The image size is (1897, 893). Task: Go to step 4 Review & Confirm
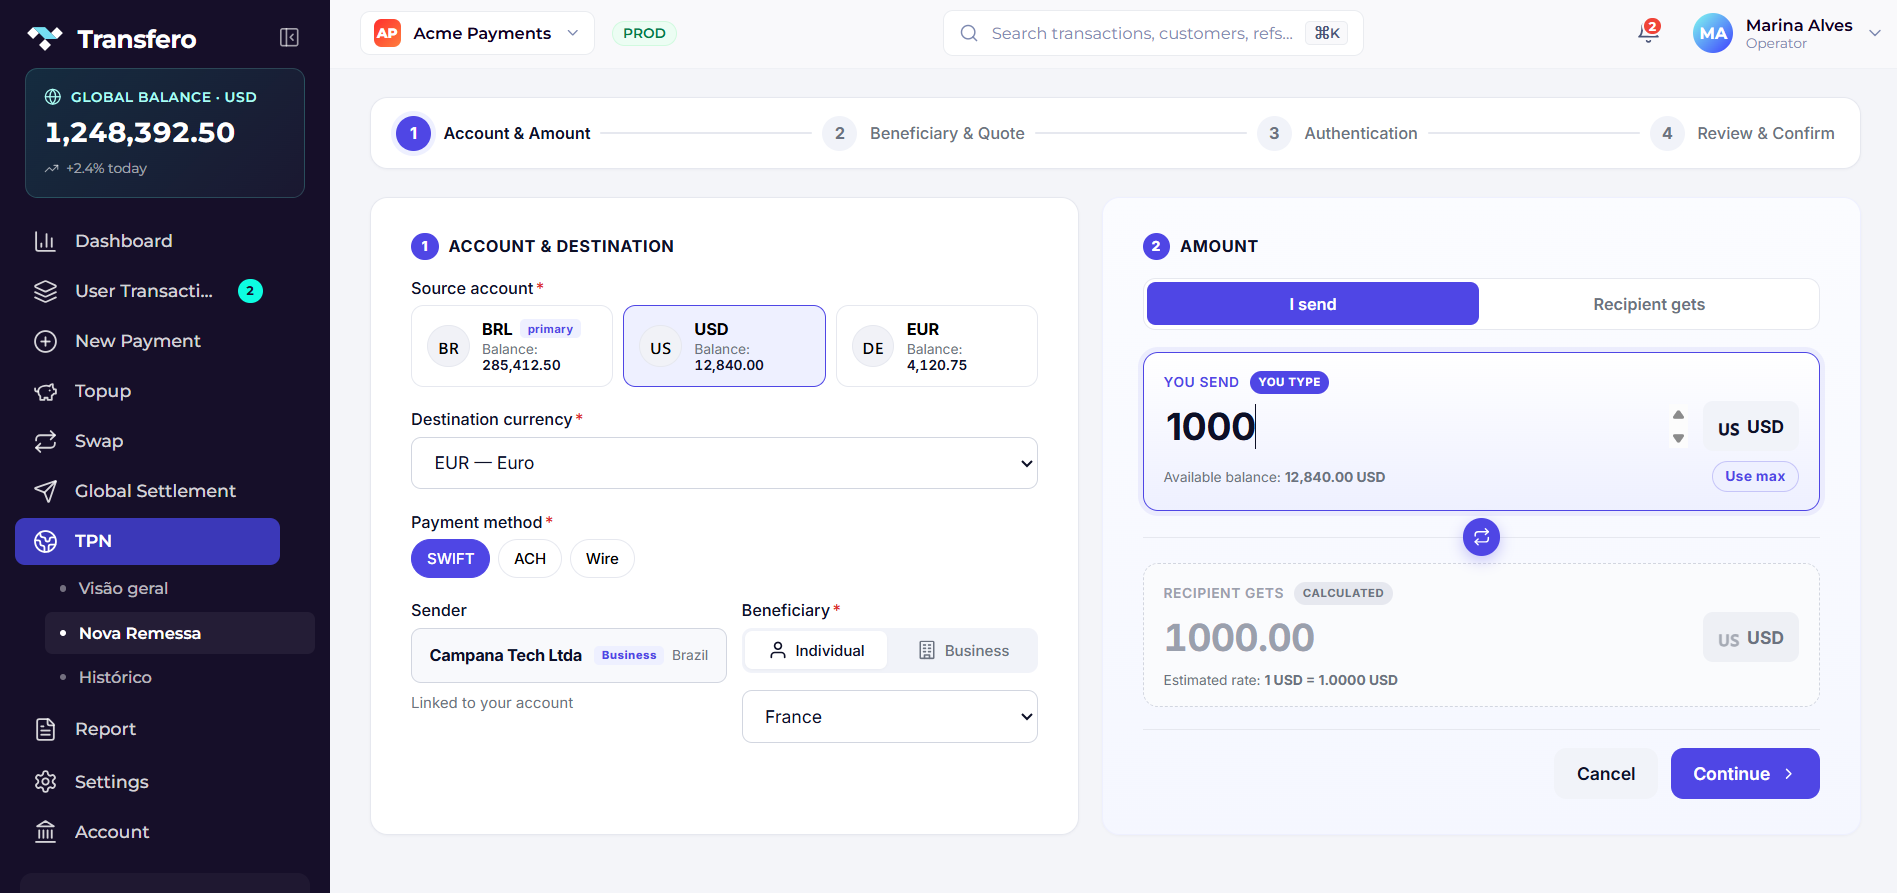[1743, 133]
